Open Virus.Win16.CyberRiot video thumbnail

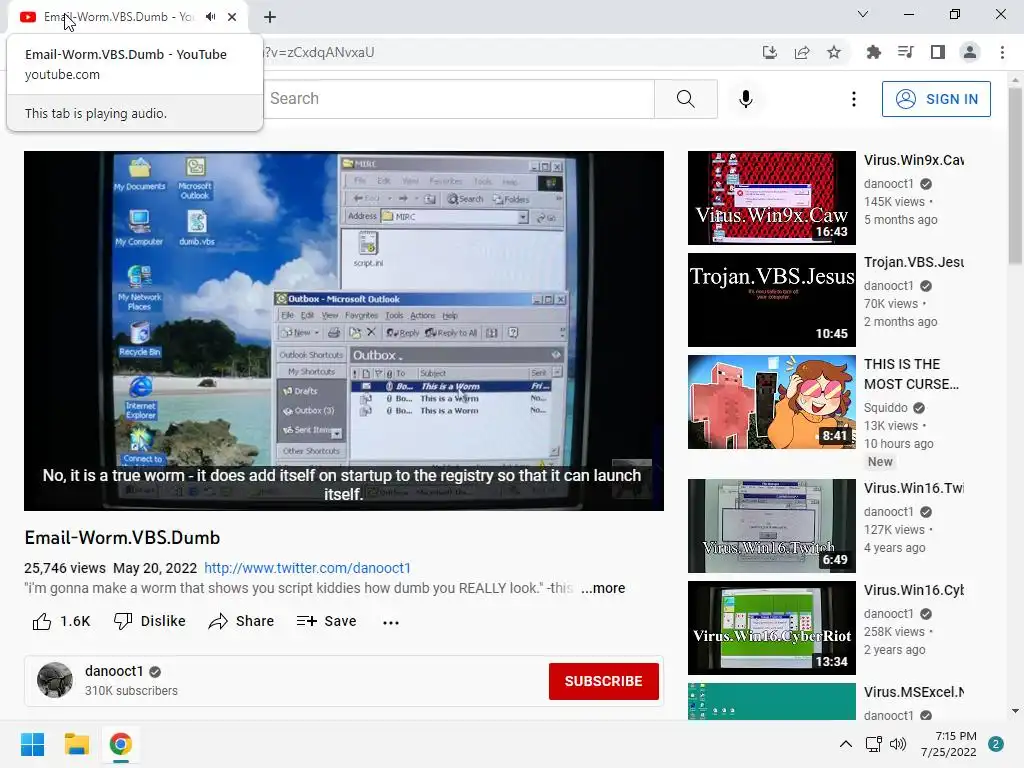point(771,628)
